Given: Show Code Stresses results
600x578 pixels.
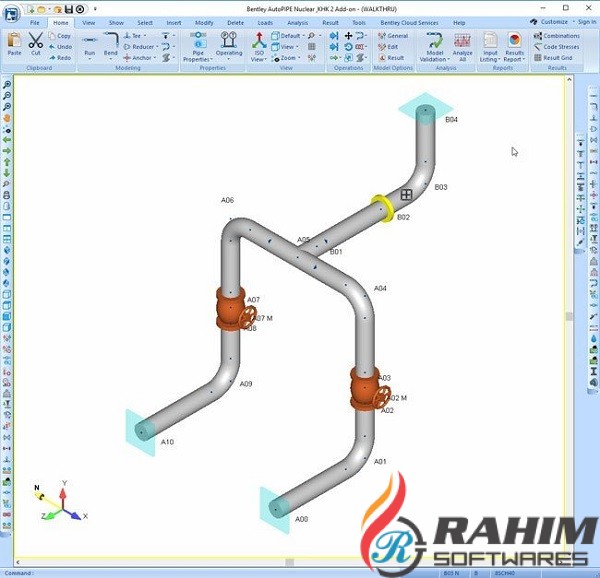Looking at the screenshot, I should pos(556,47).
